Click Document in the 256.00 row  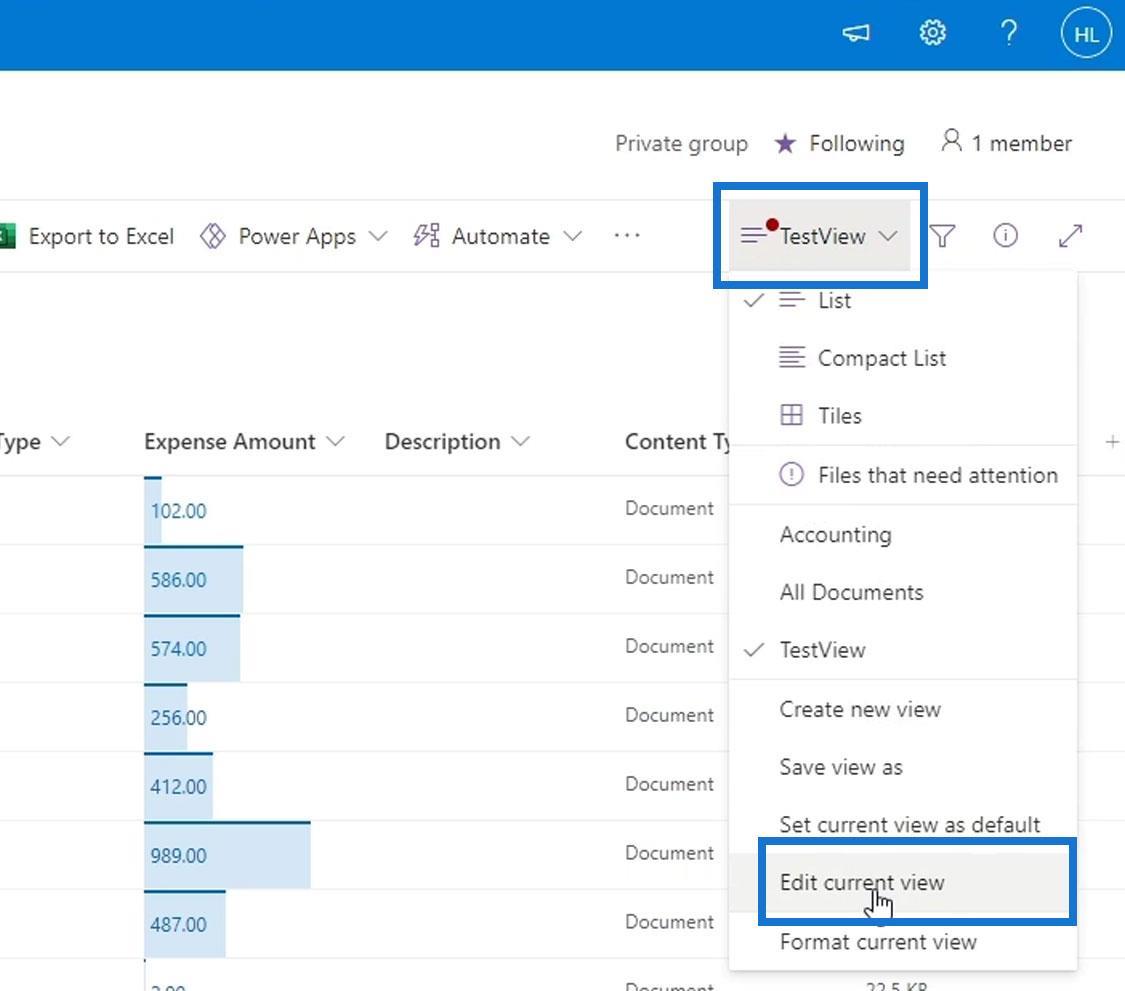[669, 715]
